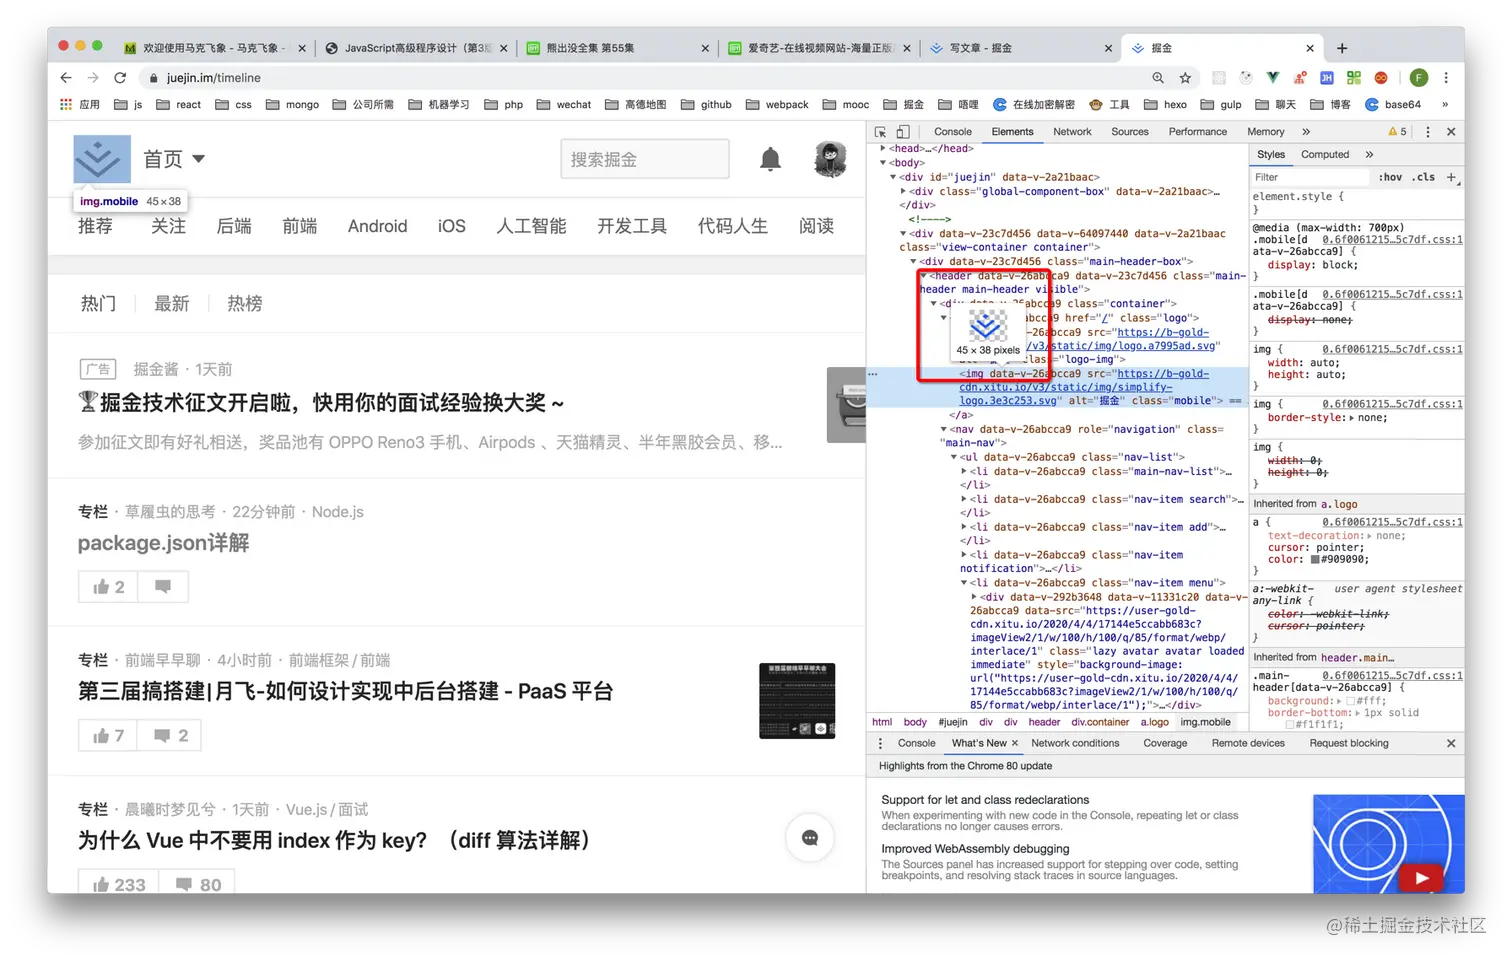The width and height of the screenshot is (1512, 961).
Task: Toggle the :hov element state pane
Action: pos(1390,177)
